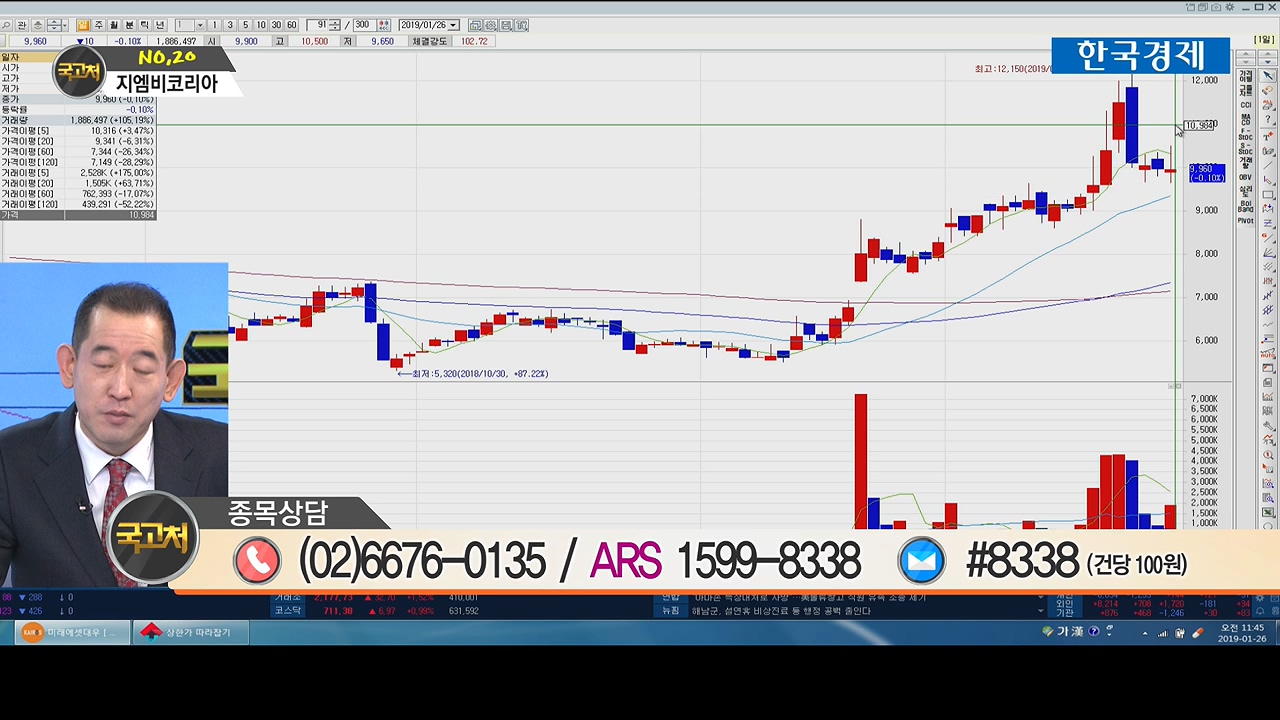Click the print icon in chart toolbar
This screenshot has width=1280, height=720.
coord(507,25)
